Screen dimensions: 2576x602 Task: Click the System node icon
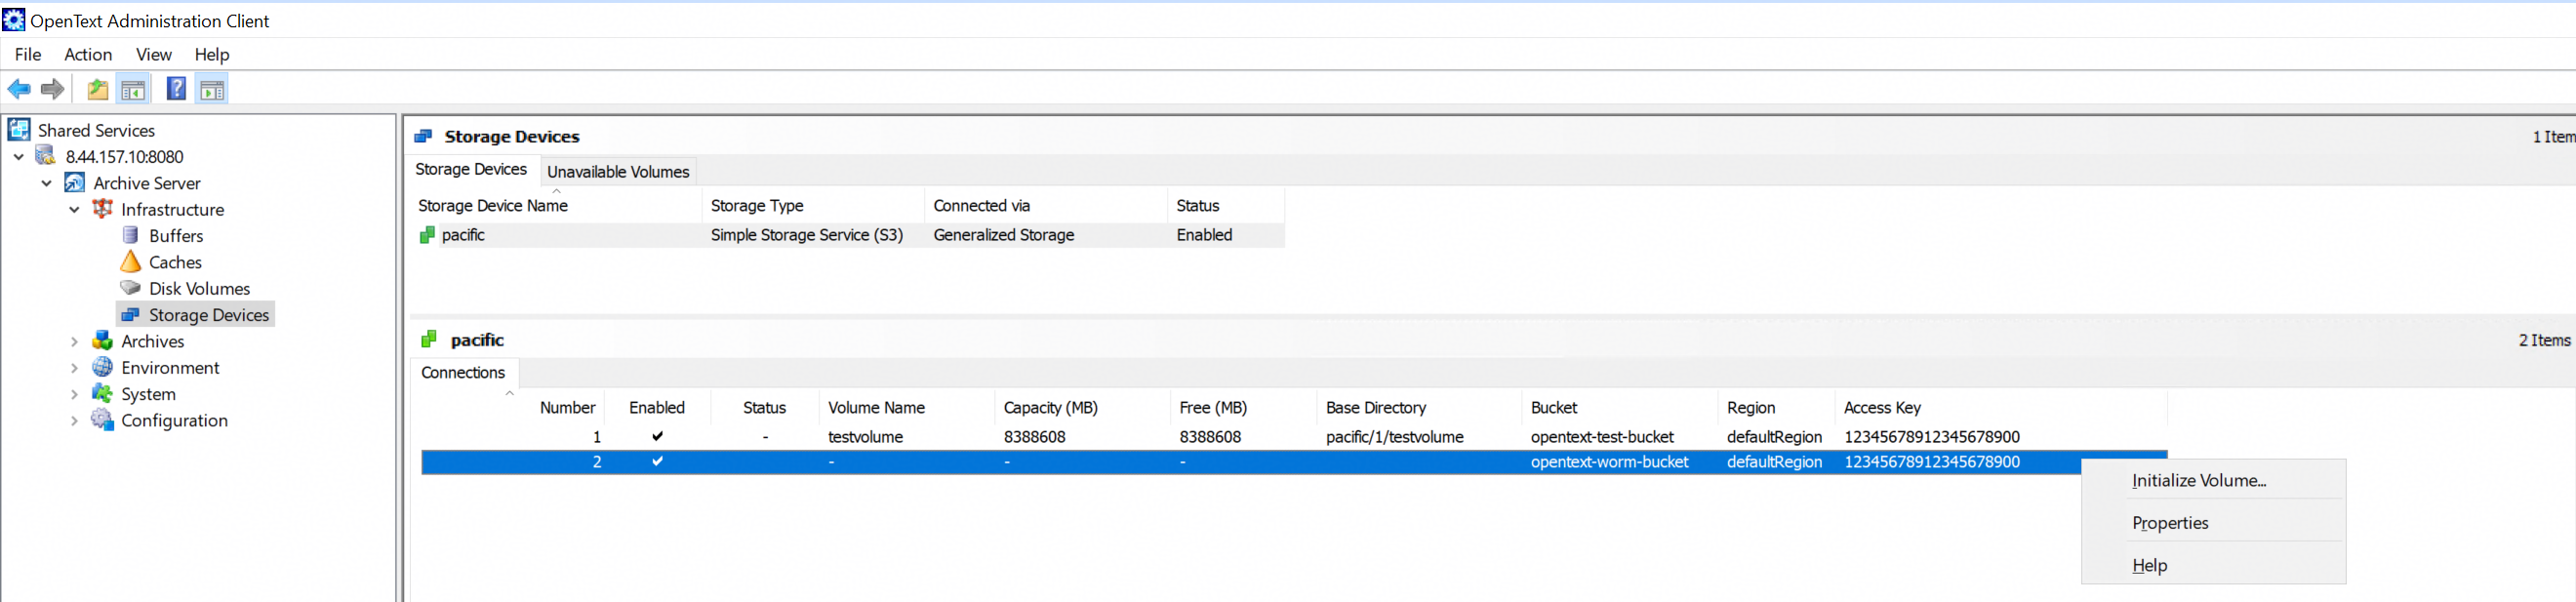[x=102, y=393]
